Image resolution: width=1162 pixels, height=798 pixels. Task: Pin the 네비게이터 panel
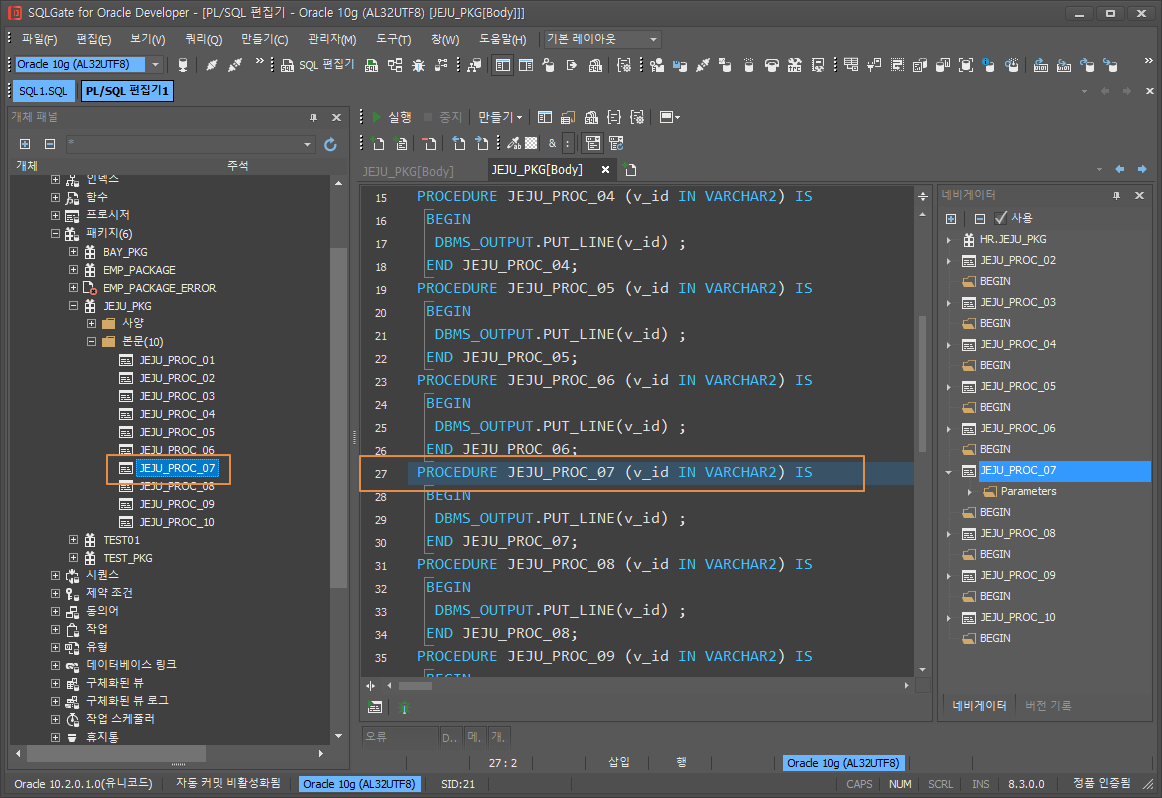pyautogui.click(x=1116, y=195)
